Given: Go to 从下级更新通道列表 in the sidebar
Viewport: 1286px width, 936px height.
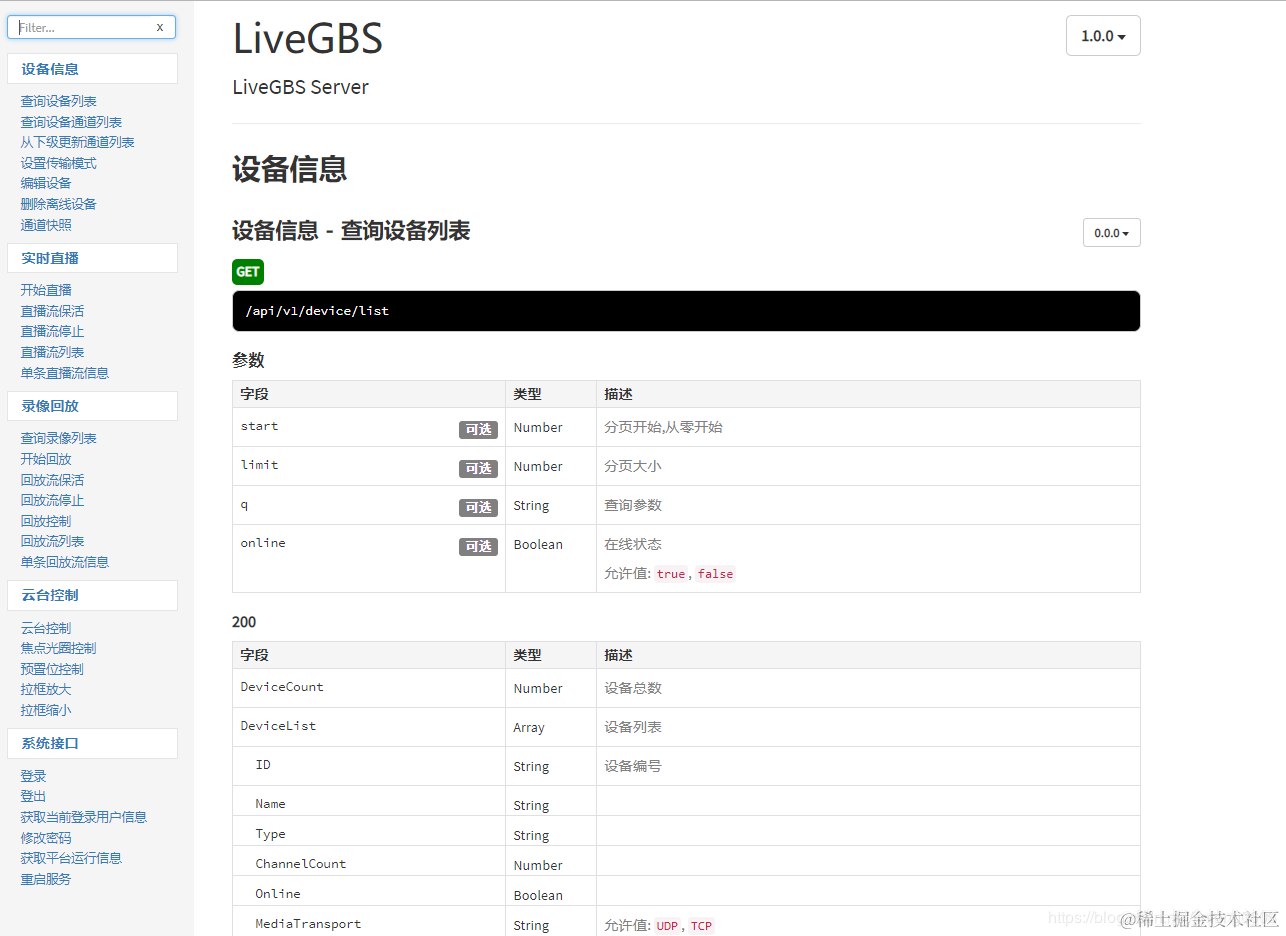Looking at the screenshot, I should pyautogui.click(x=77, y=142).
